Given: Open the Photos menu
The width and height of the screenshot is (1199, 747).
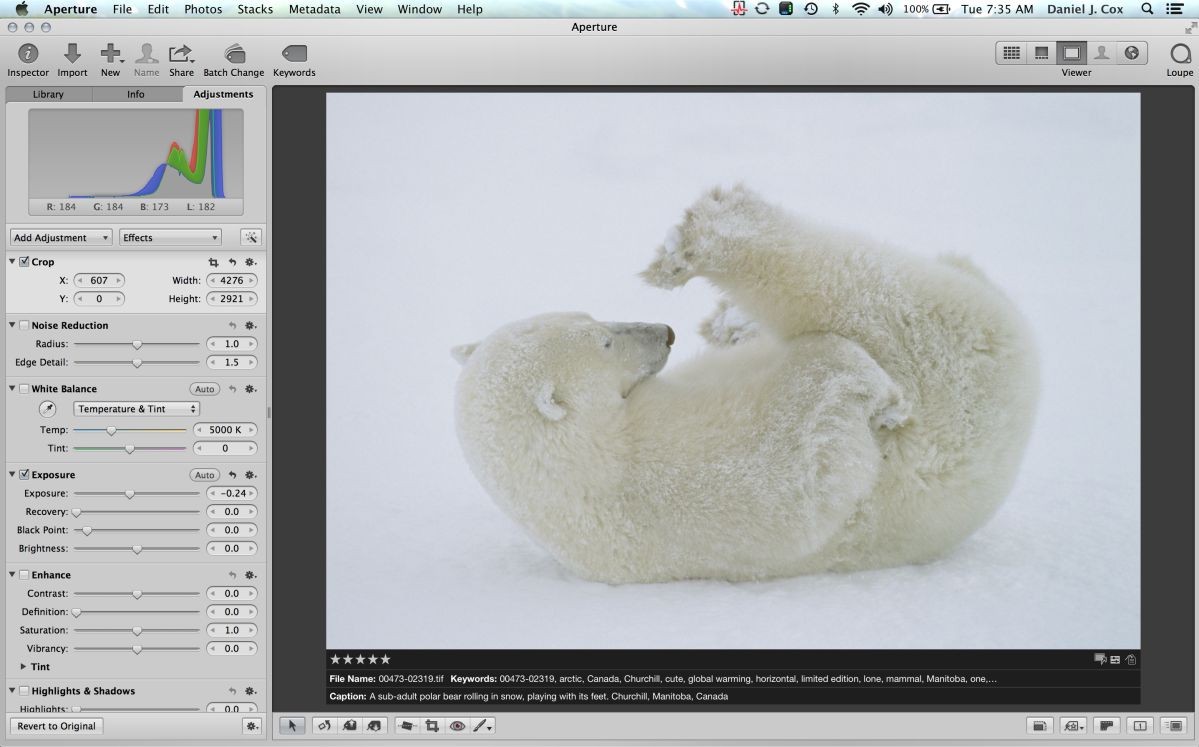Looking at the screenshot, I should 203,9.
